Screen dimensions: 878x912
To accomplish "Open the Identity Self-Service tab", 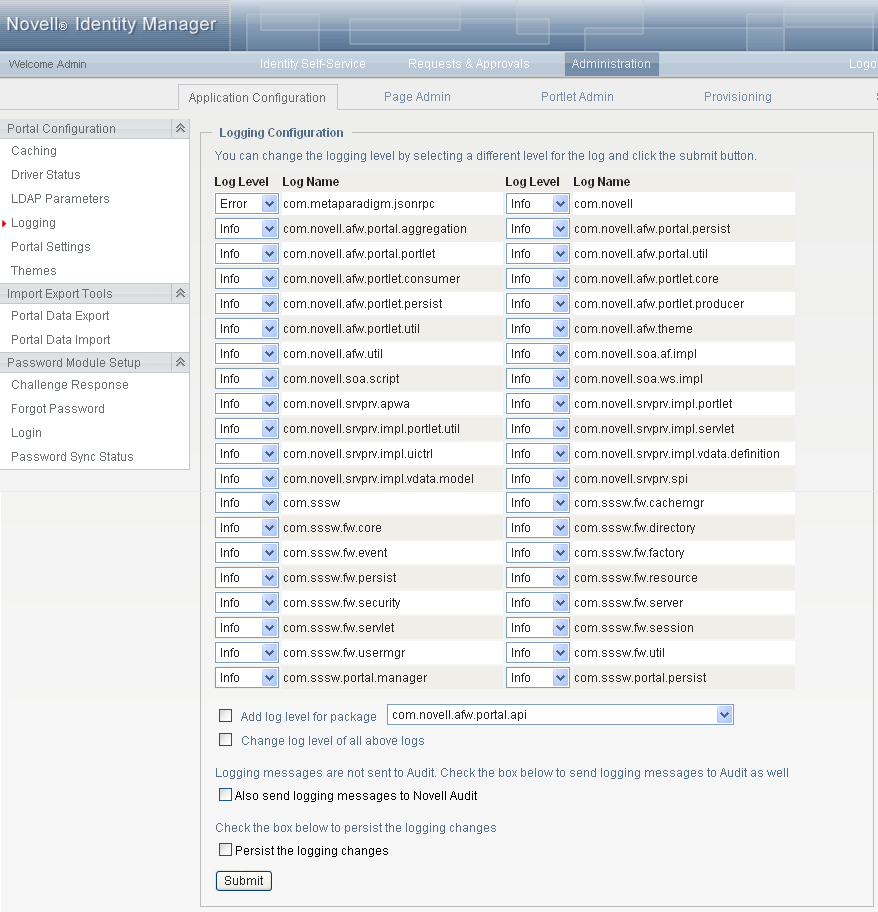I will click(312, 64).
